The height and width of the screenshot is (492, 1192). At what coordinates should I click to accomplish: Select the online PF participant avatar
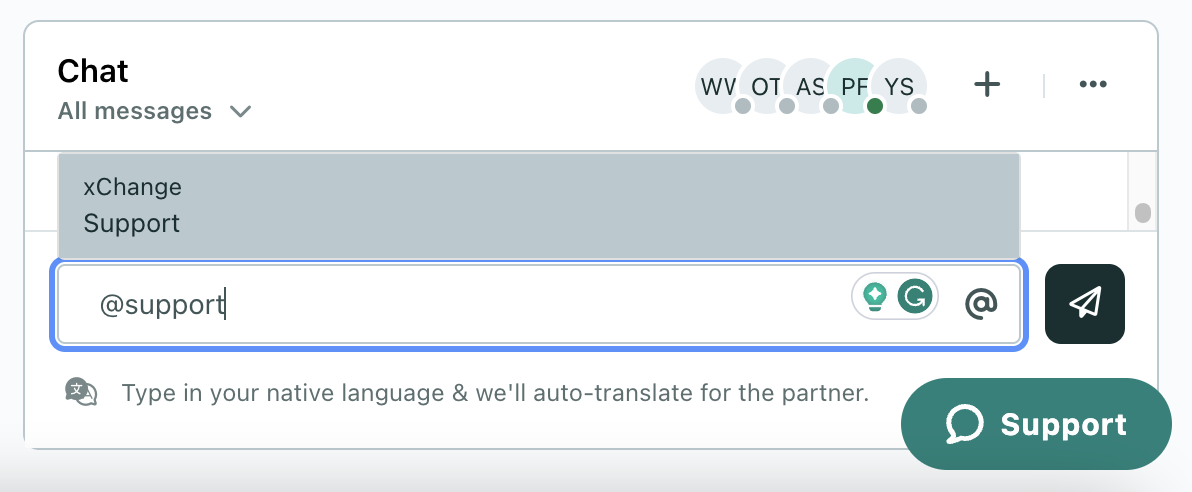click(x=853, y=85)
